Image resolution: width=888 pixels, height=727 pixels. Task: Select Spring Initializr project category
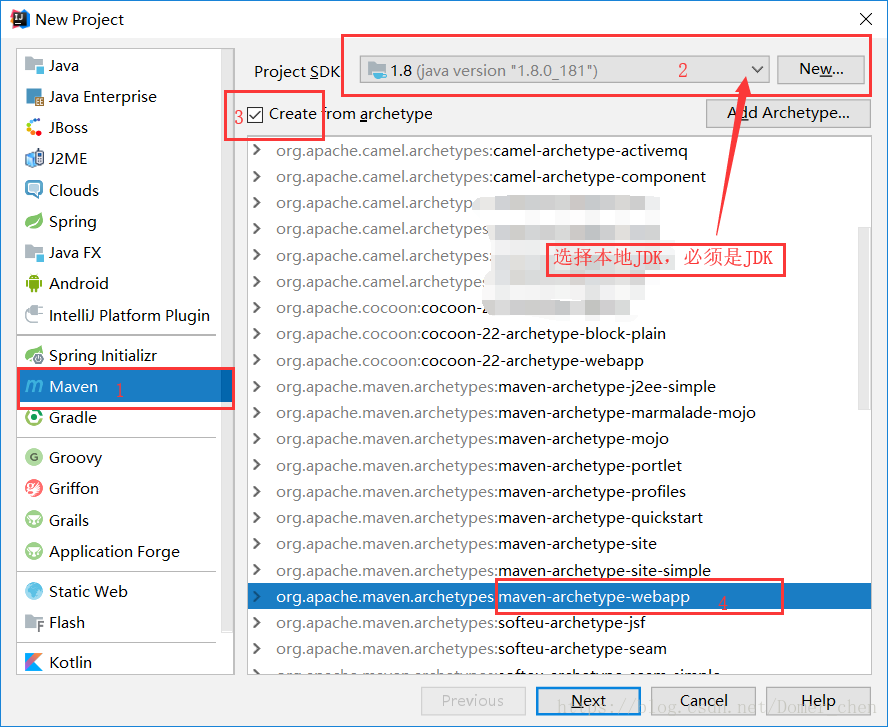(119, 355)
